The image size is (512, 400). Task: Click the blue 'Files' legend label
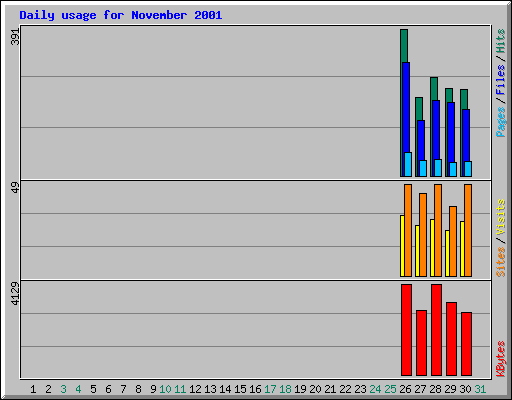click(500, 80)
